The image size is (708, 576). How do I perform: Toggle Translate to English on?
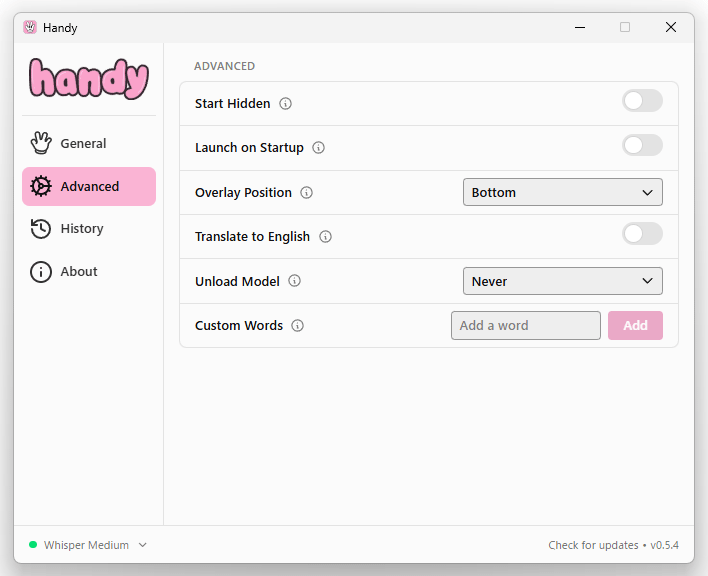click(x=642, y=234)
